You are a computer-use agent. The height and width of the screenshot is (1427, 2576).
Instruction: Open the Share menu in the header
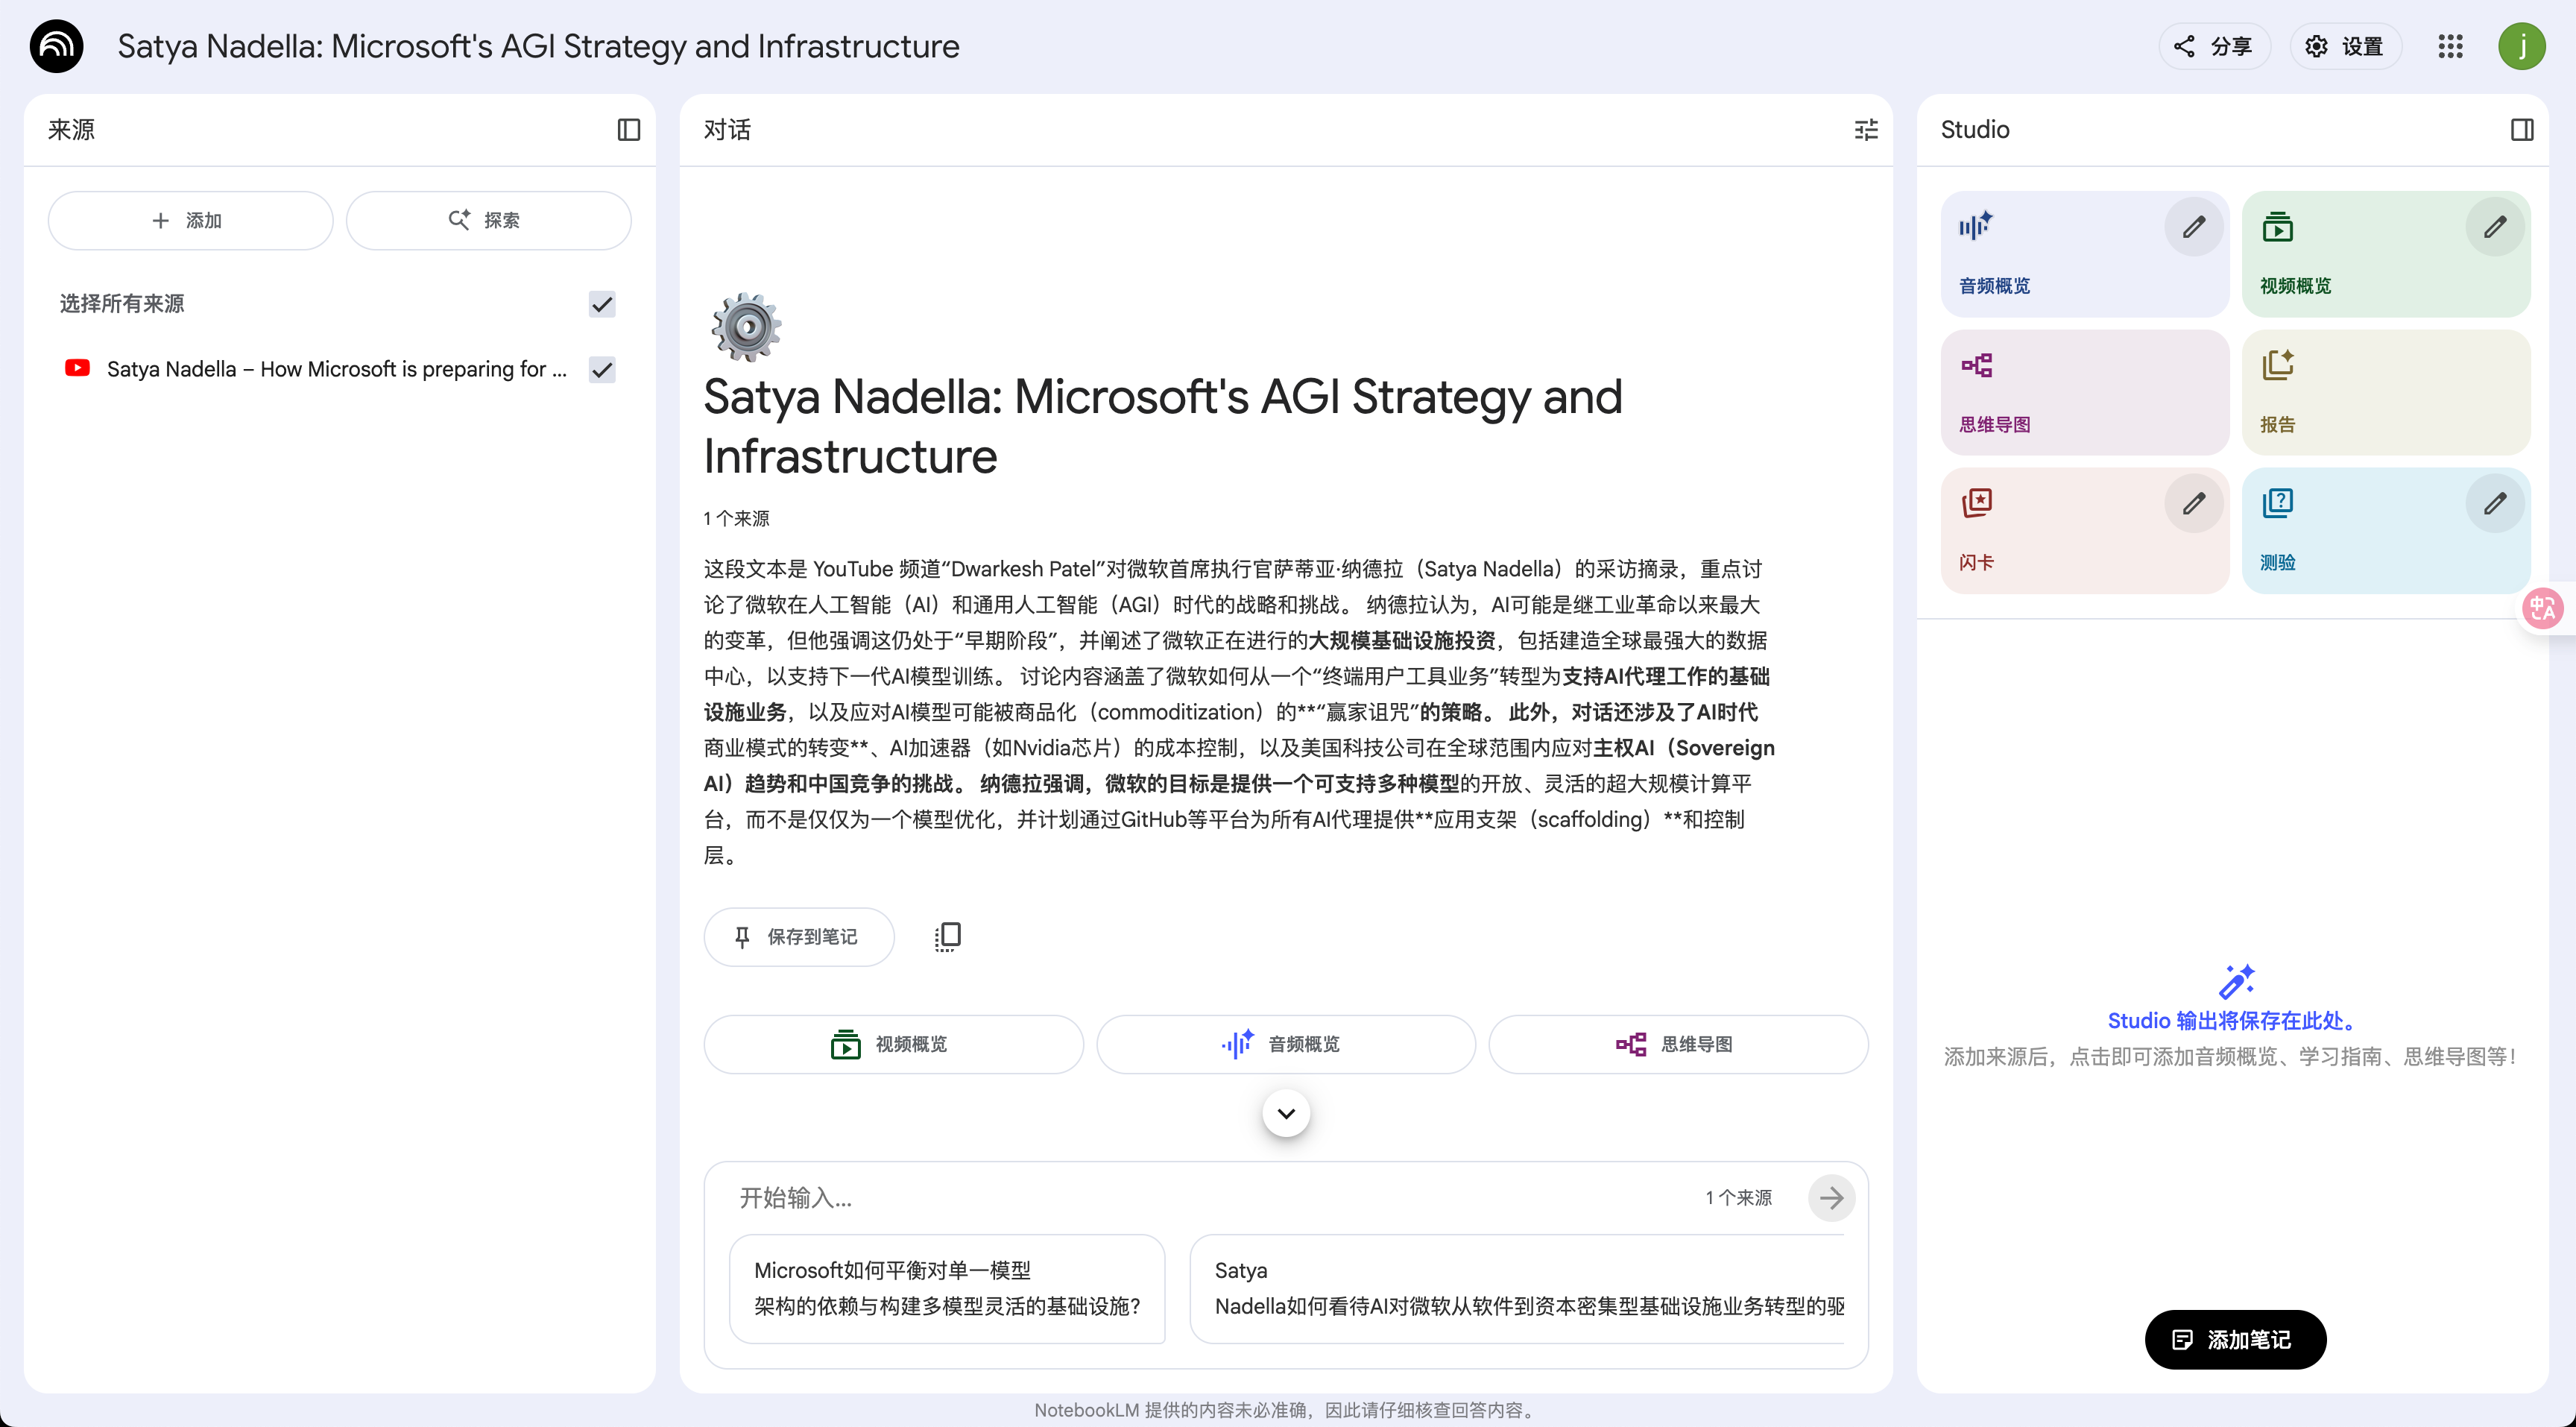coord(2214,46)
